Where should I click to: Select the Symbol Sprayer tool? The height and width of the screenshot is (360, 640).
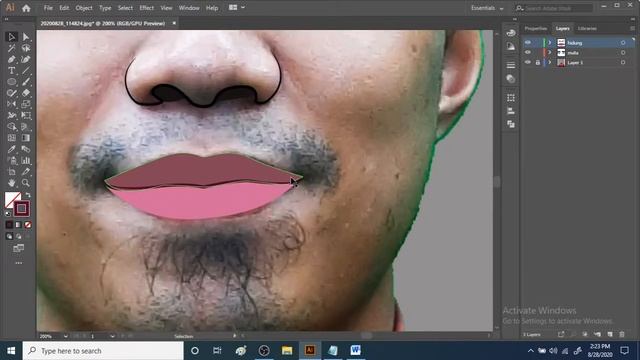[11, 160]
